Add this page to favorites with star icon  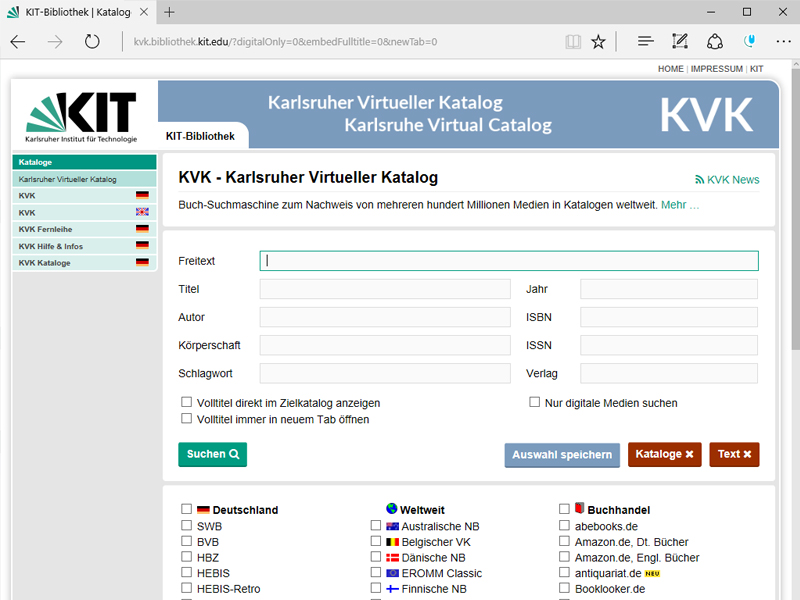598,42
